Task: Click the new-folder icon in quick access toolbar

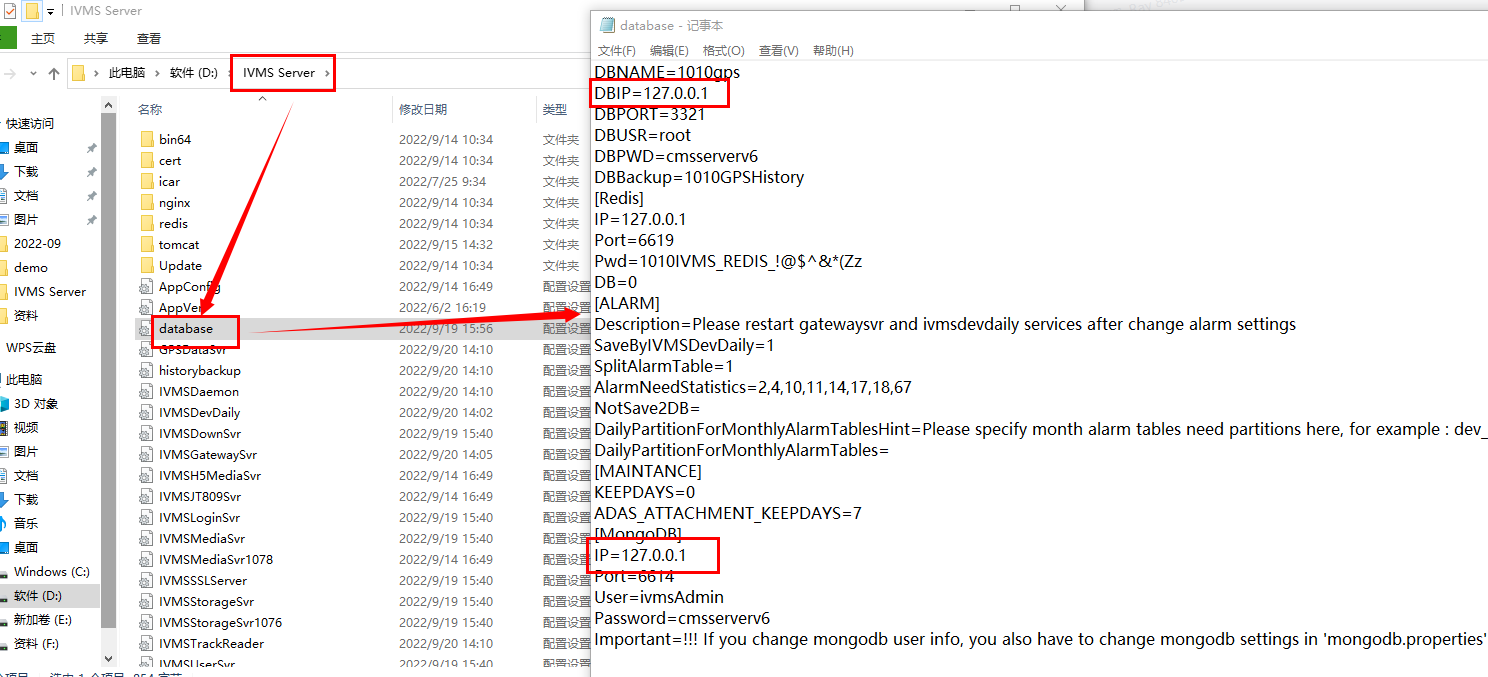Action: tap(32, 11)
